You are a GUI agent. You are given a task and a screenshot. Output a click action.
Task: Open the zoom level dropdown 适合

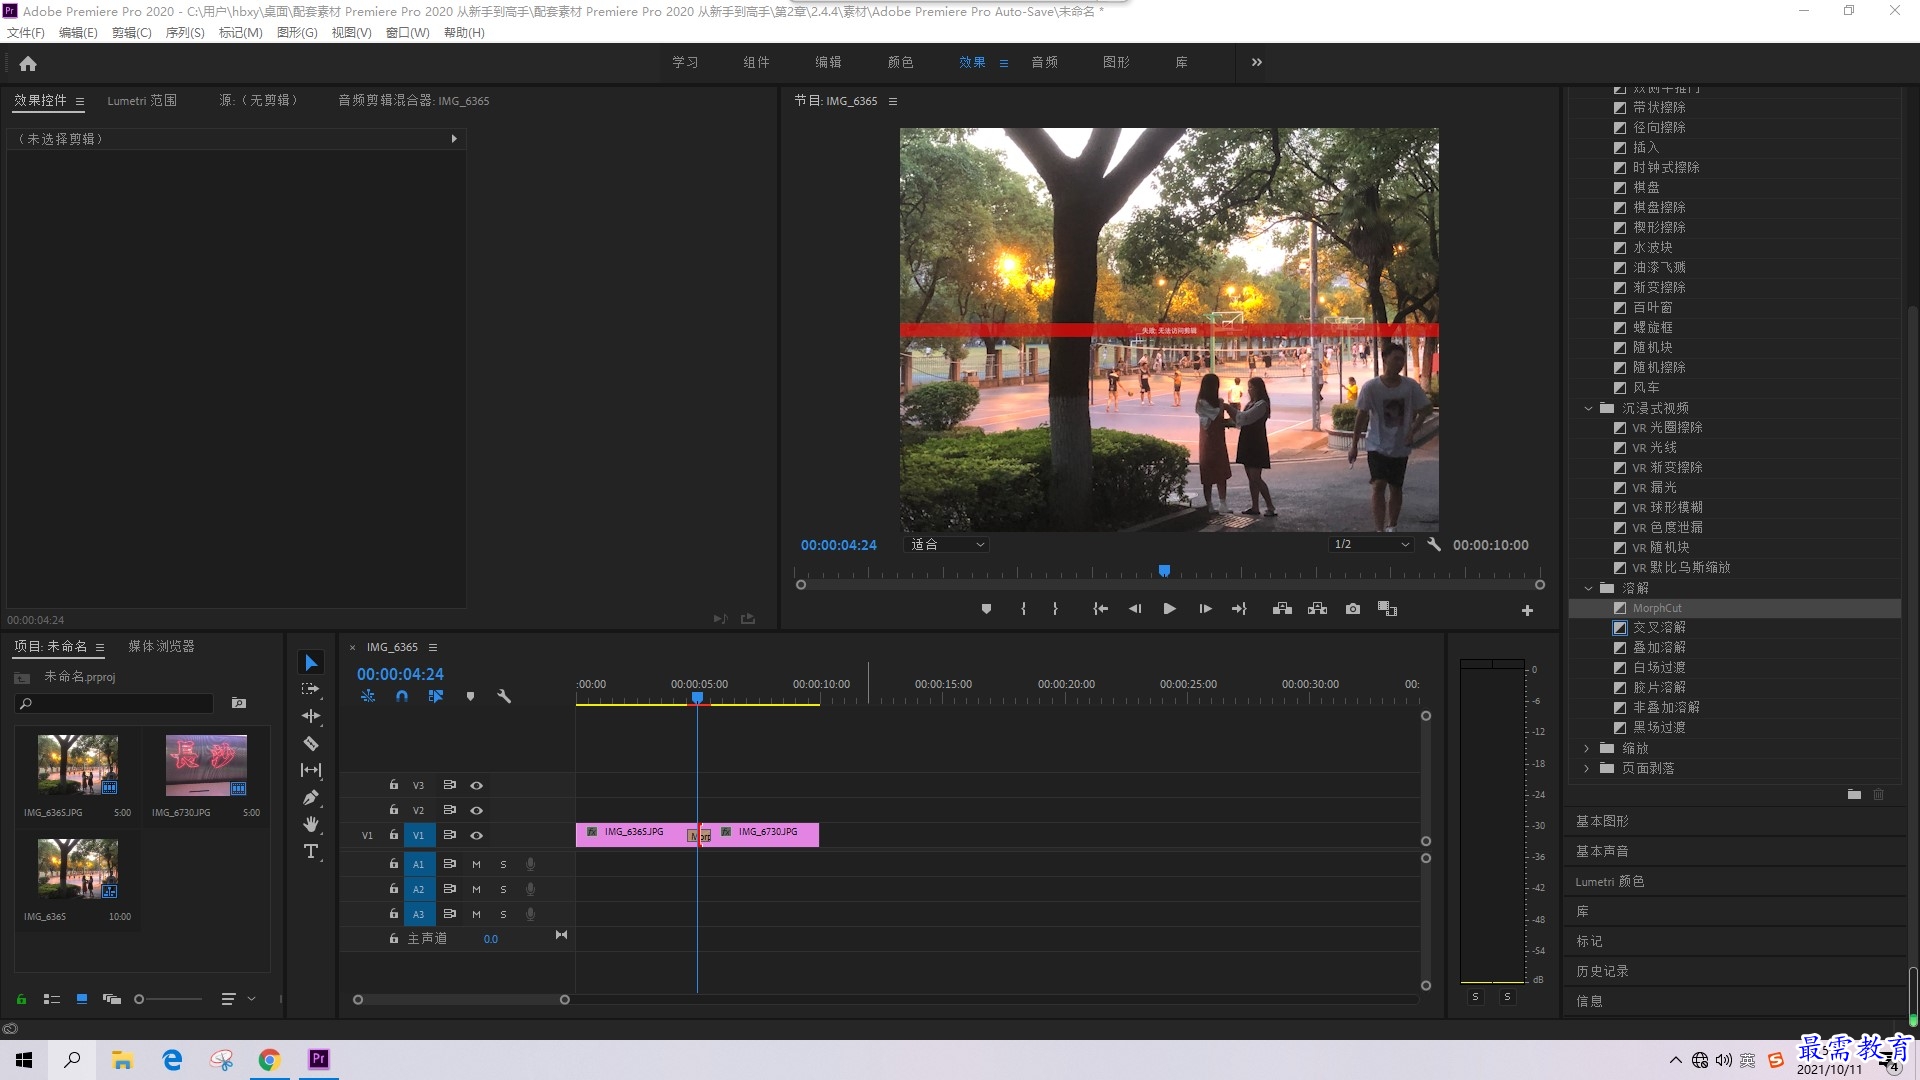pyautogui.click(x=947, y=545)
